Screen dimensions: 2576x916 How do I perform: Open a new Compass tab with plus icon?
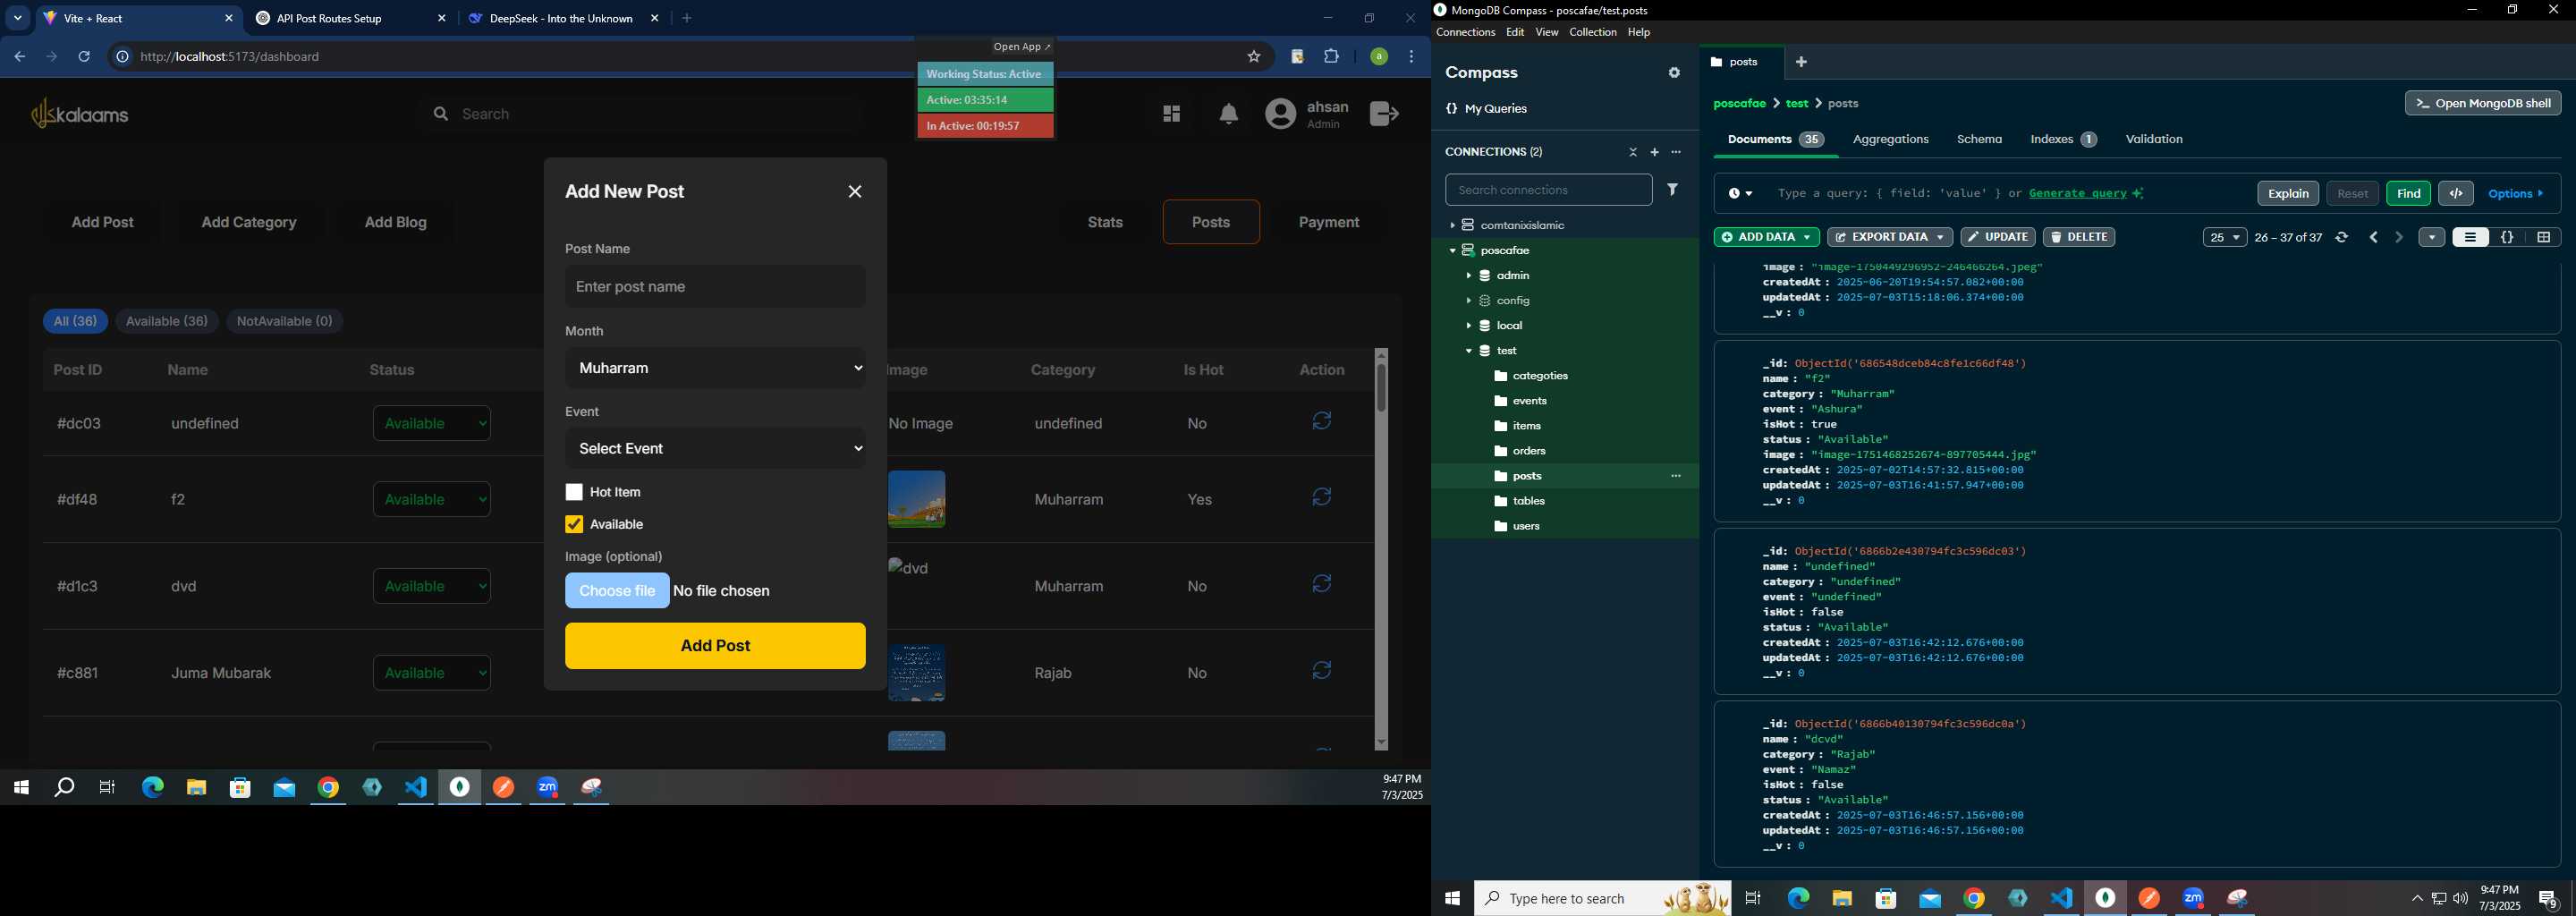click(x=1801, y=62)
